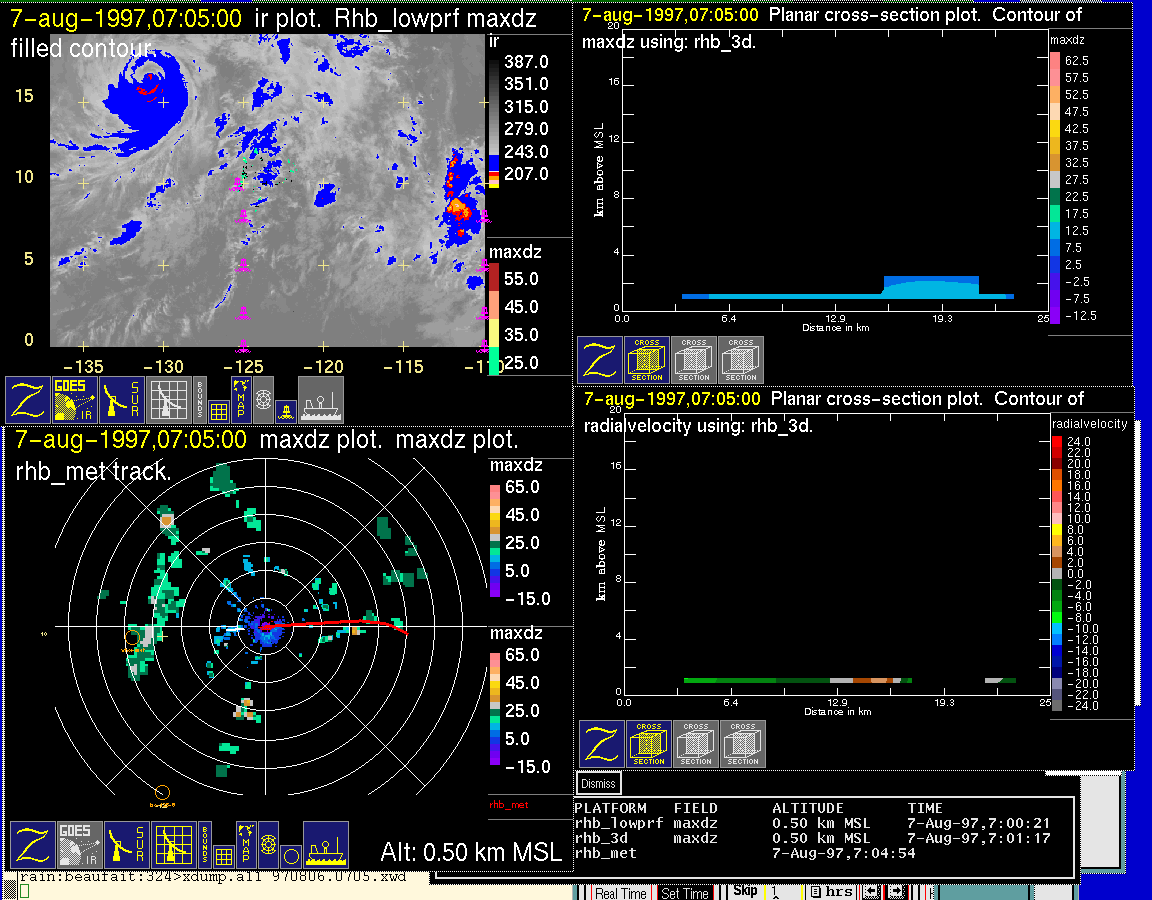1152x900 pixels.
Task: Select the active yellow CROSS SECTION icon under the radialvelocity plot
Action: [649, 744]
